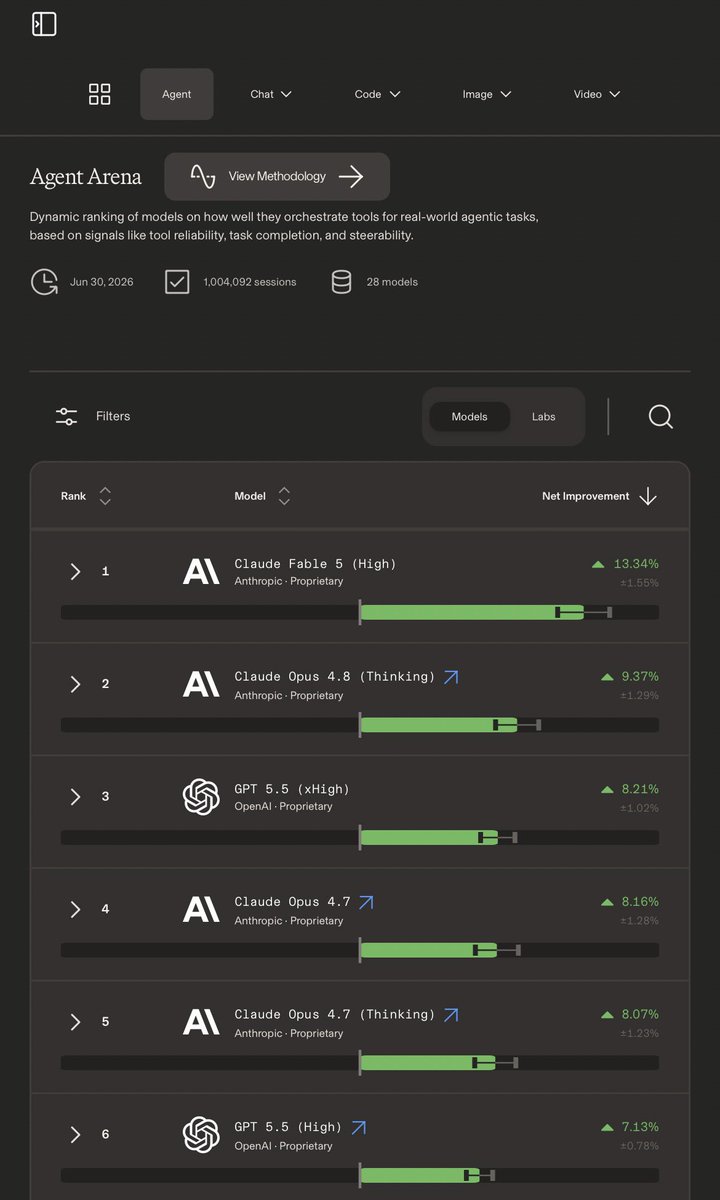Click the clock icon beside Jun 30, 2026
The height and width of the screenshot is (1200, 720).
click(44, 282)
